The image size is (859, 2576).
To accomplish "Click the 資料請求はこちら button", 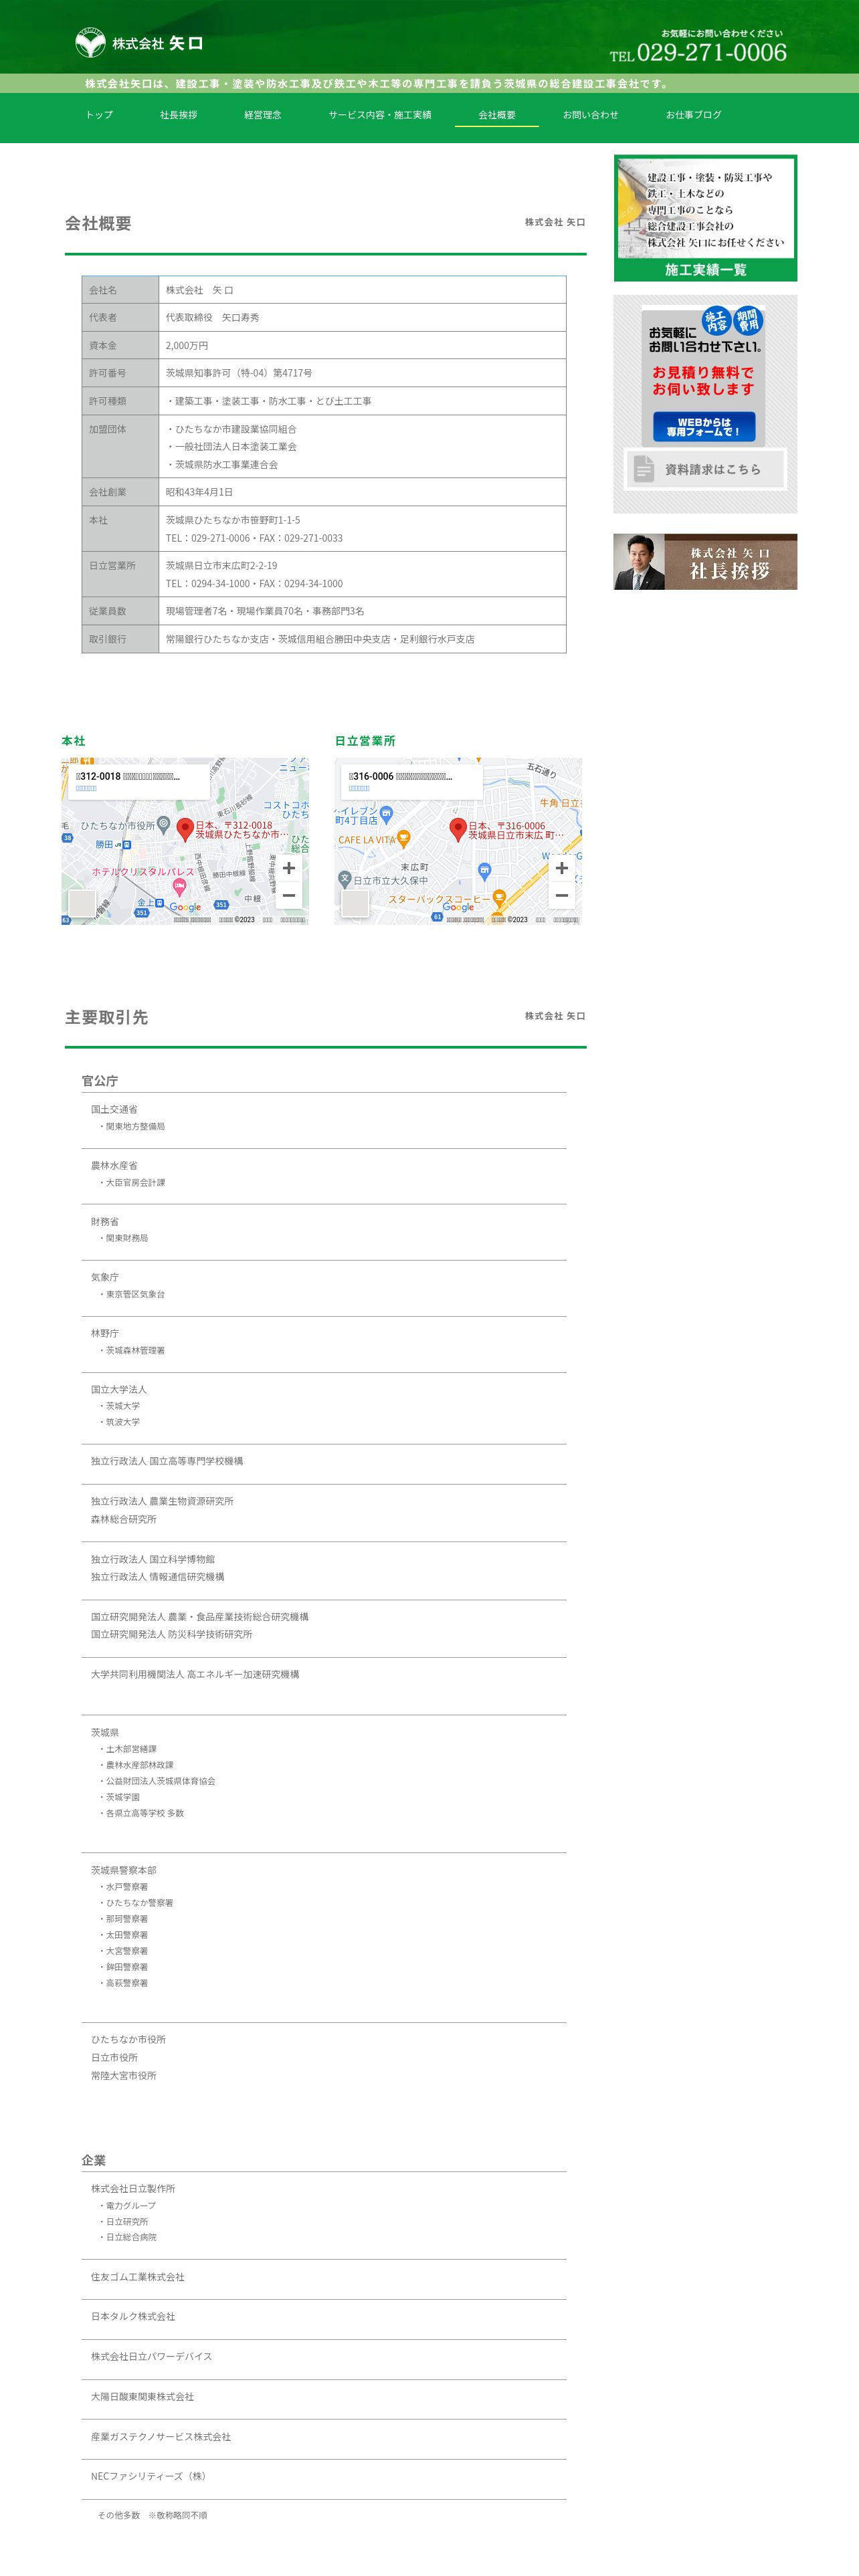I will [705, 469].
